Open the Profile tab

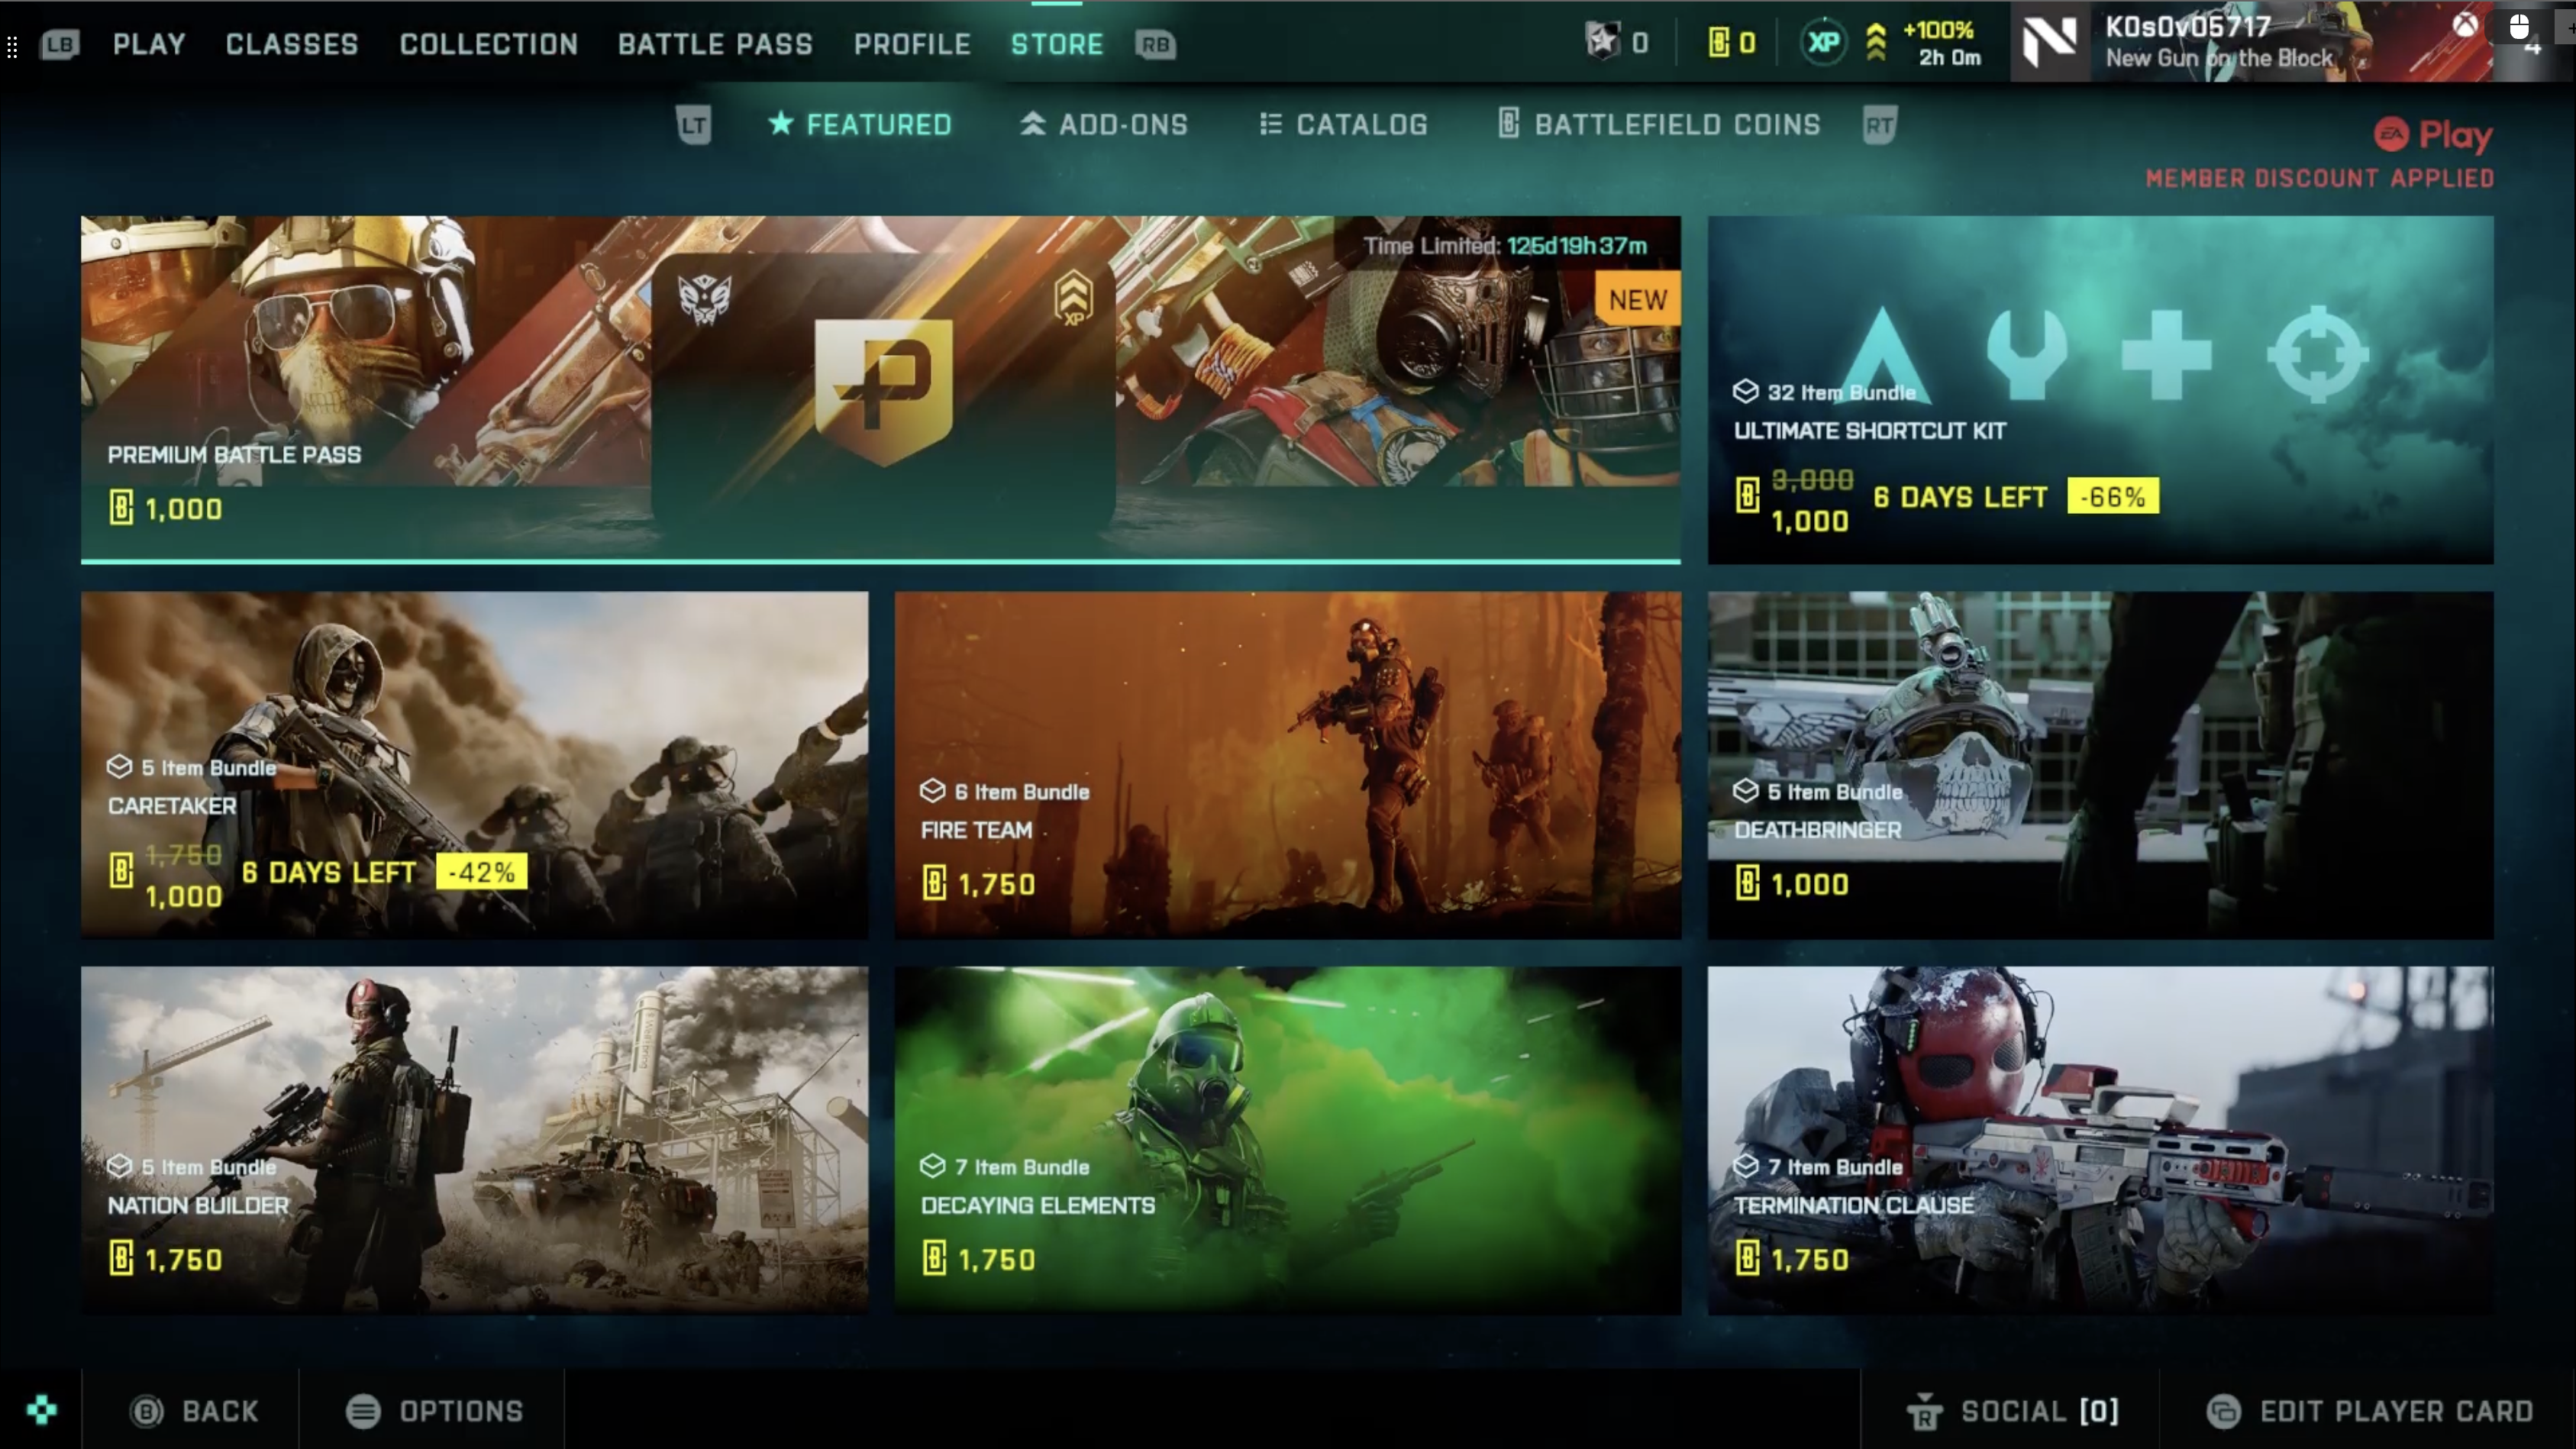pos(912,44)
